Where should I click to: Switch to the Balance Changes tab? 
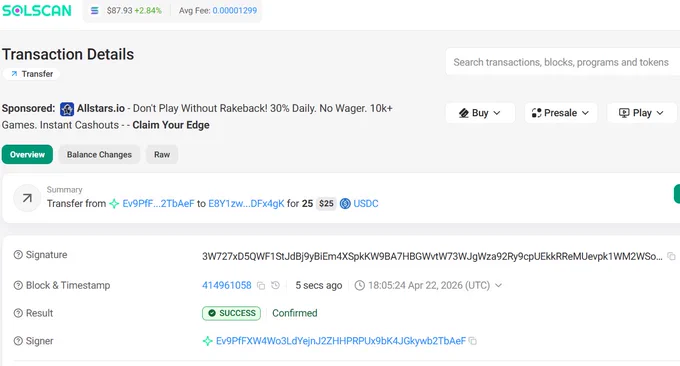pos(99,154)
